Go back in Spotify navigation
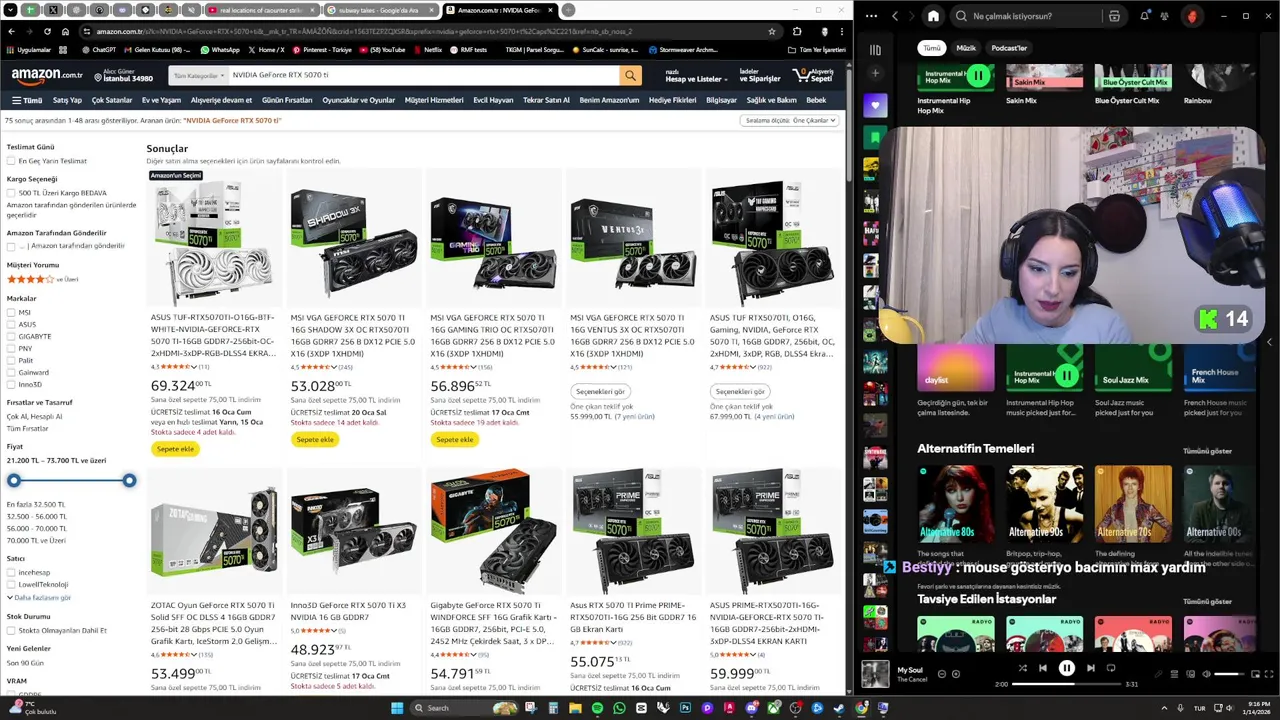This screenshot has height=720, width=1280. (x=895, y=16)
